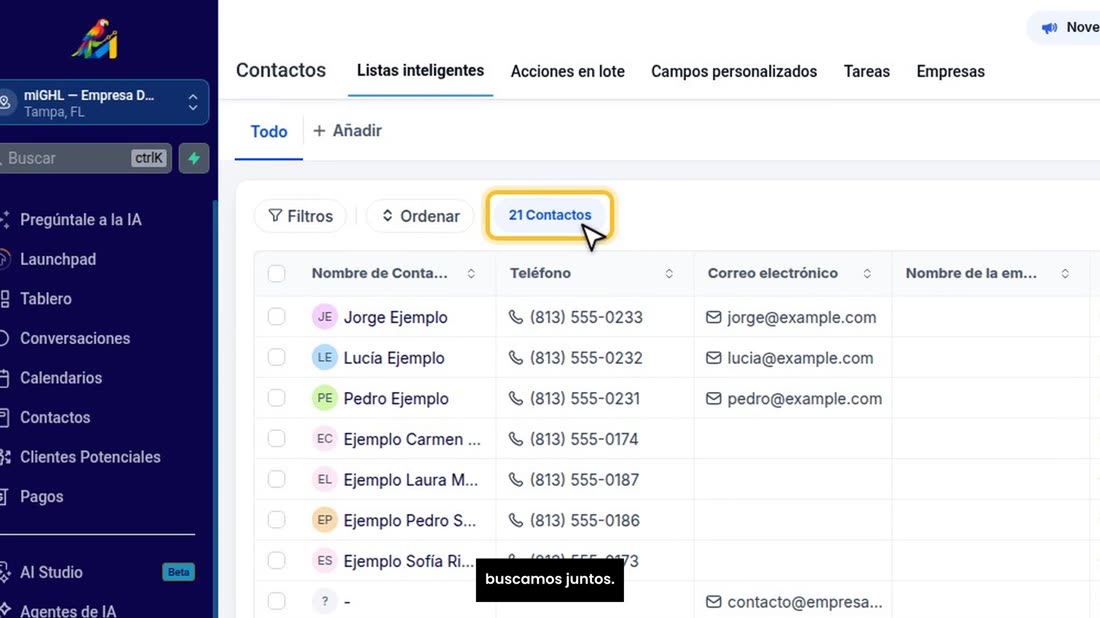Check the box for Lucía Ejemplo
This screenshot has height=618, width=1100.
(276, 358)
